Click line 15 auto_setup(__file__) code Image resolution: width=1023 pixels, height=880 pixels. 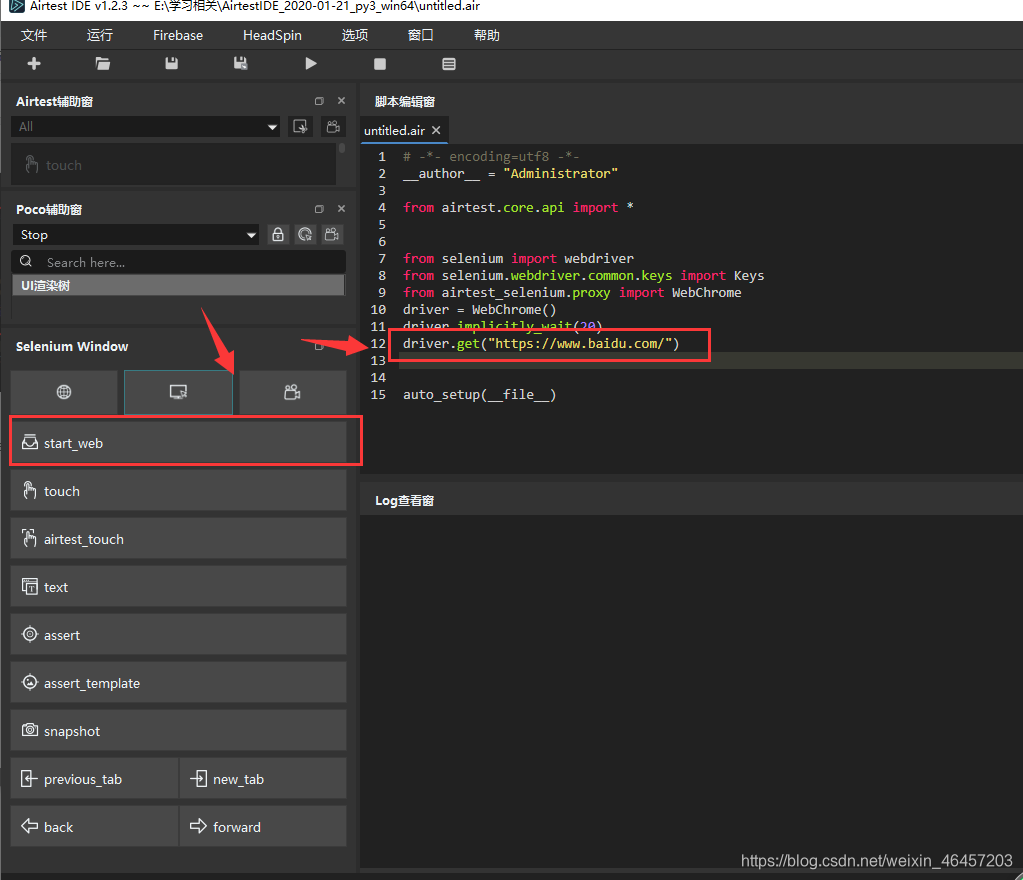point(480,395)
